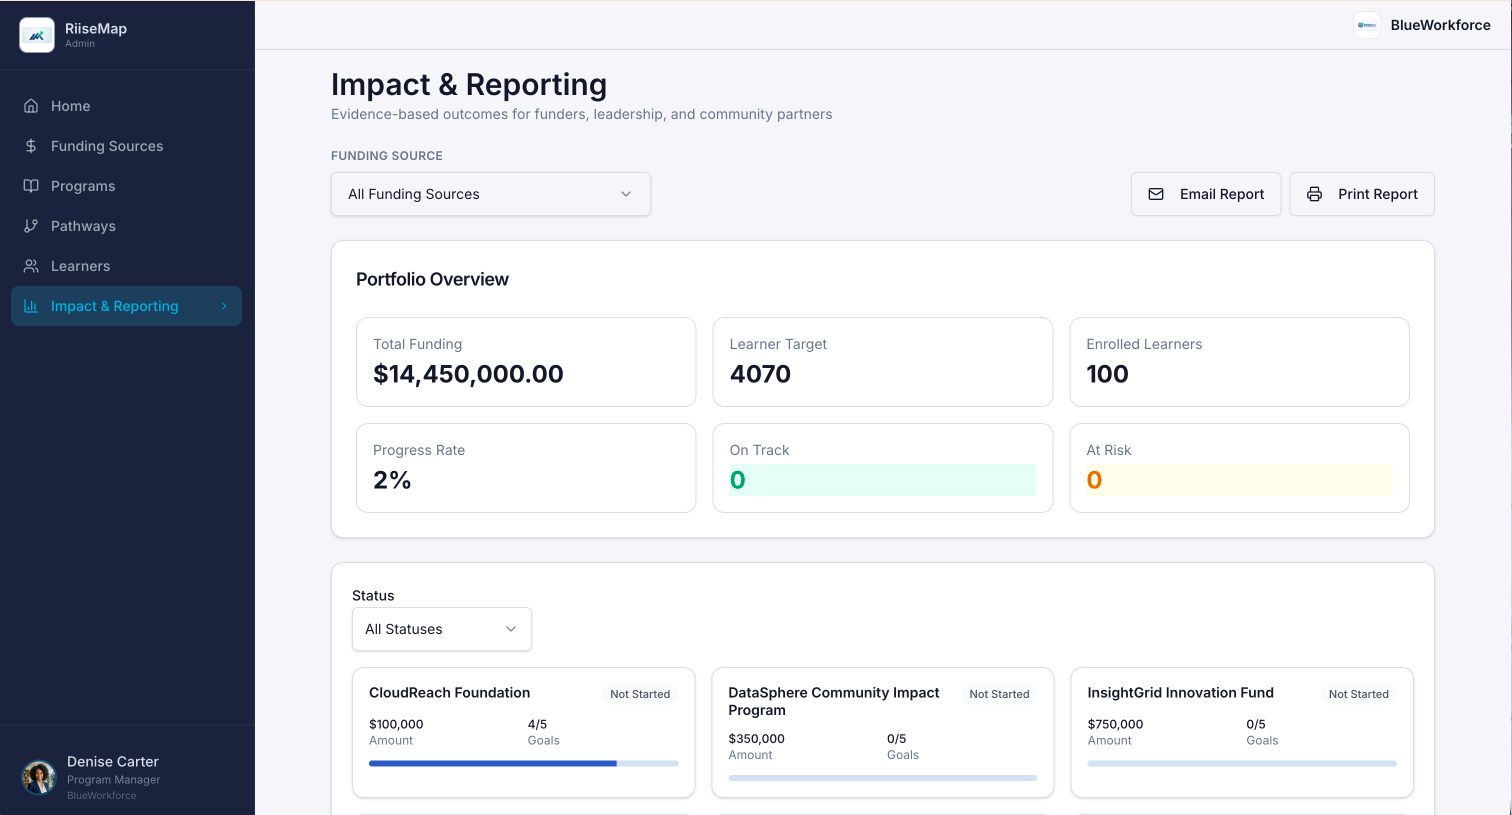This screenshot has height=815, width=1512.
Task: Click the envelope icon on Email Report
Action: 1156,194
